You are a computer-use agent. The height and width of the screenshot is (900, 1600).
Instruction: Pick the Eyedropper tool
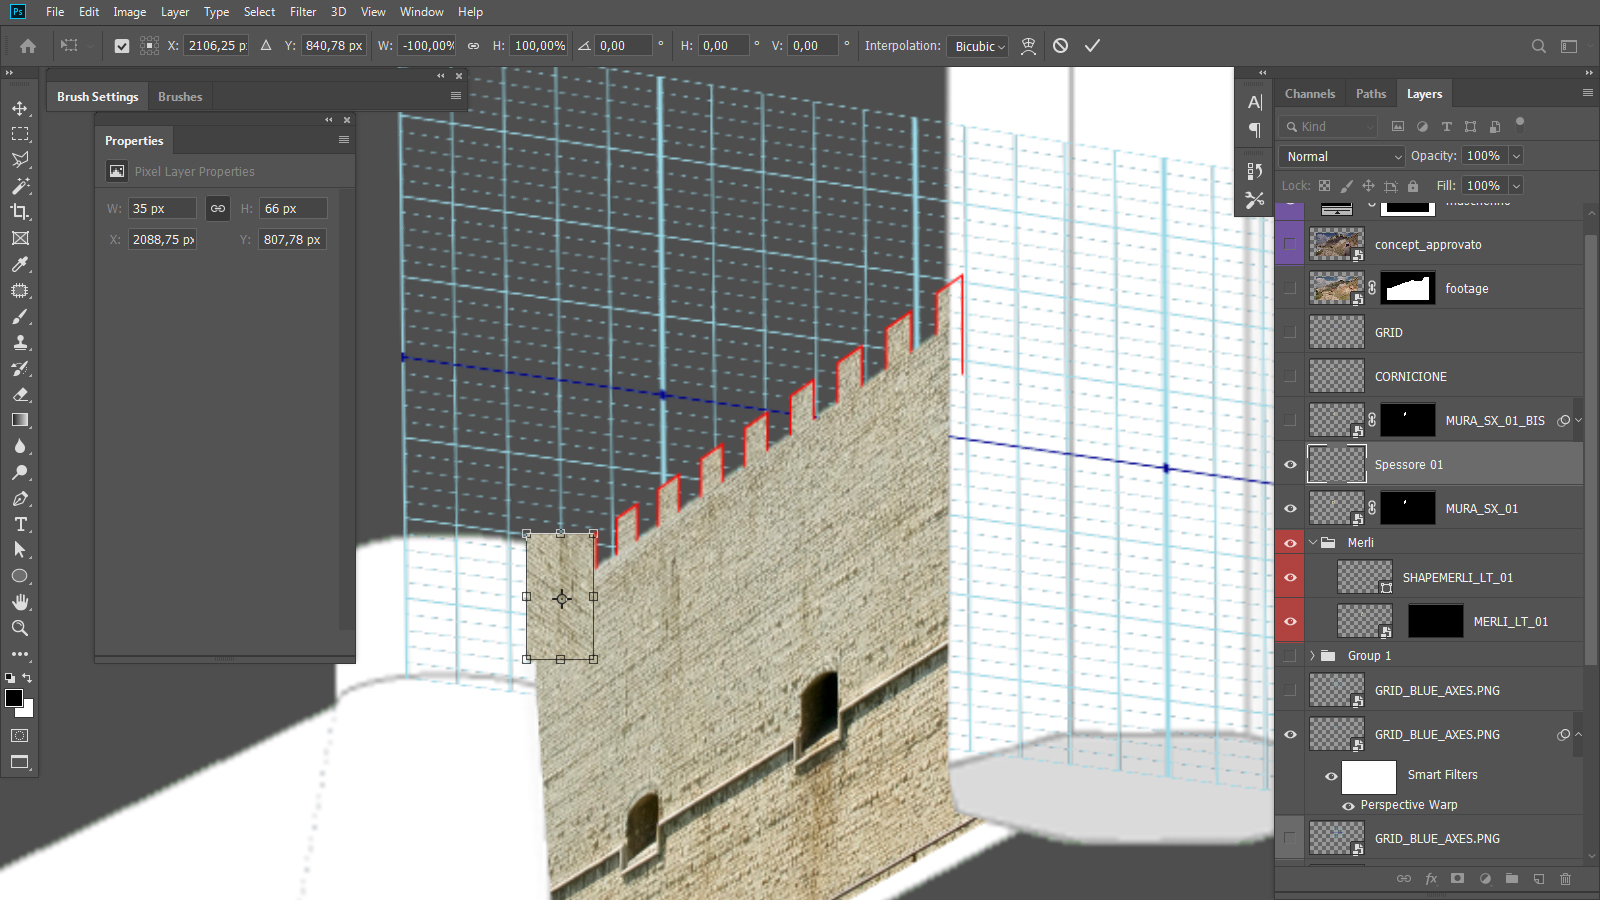20,265
